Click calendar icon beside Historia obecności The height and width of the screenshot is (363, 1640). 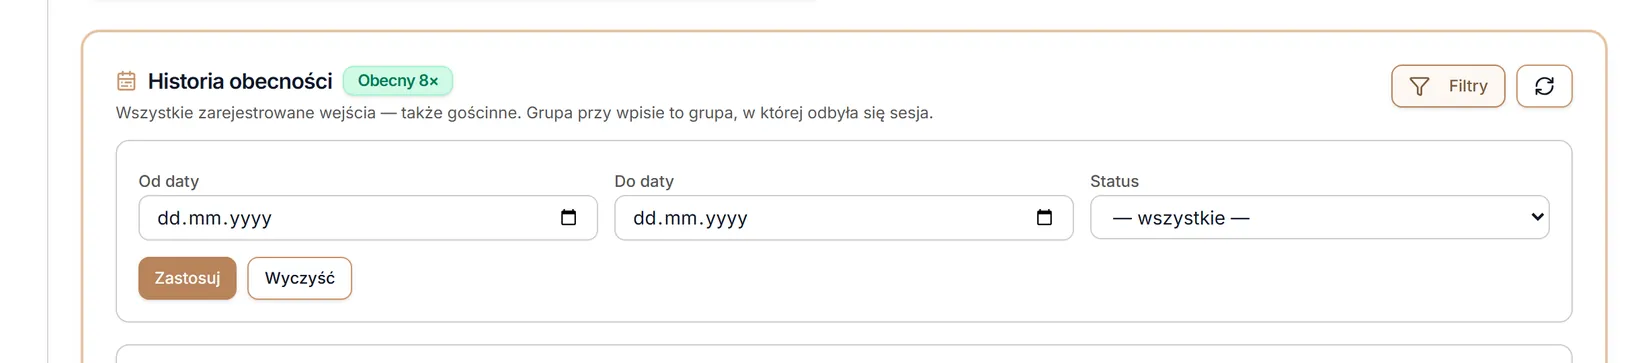tap(126, 81)
